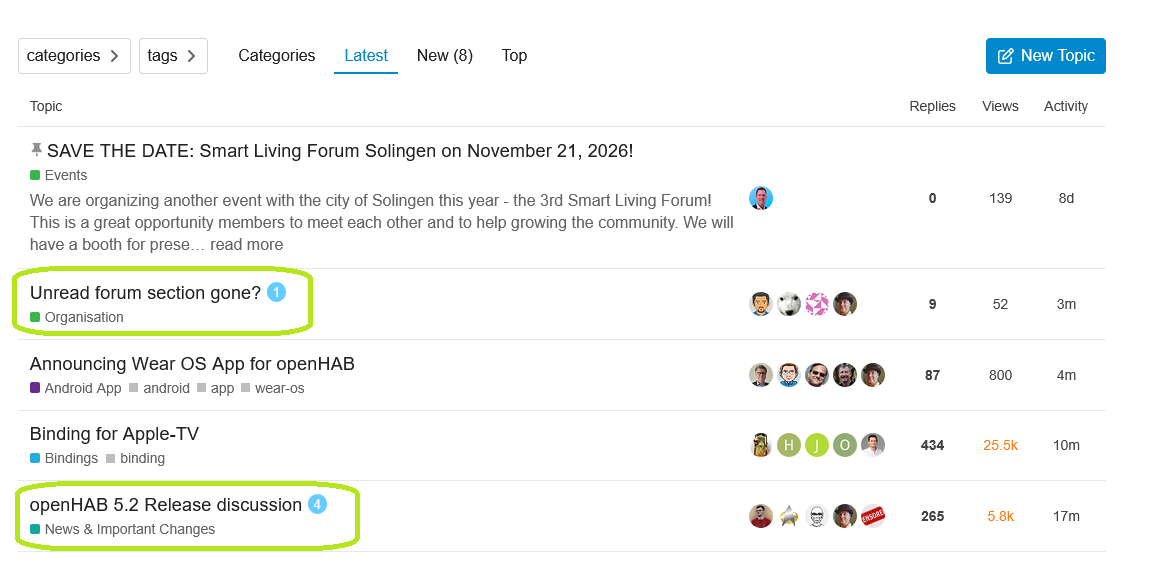Screen dimensions: 1149x570
Task: Sort topics by Activity column header
Action: point(1065,106)
